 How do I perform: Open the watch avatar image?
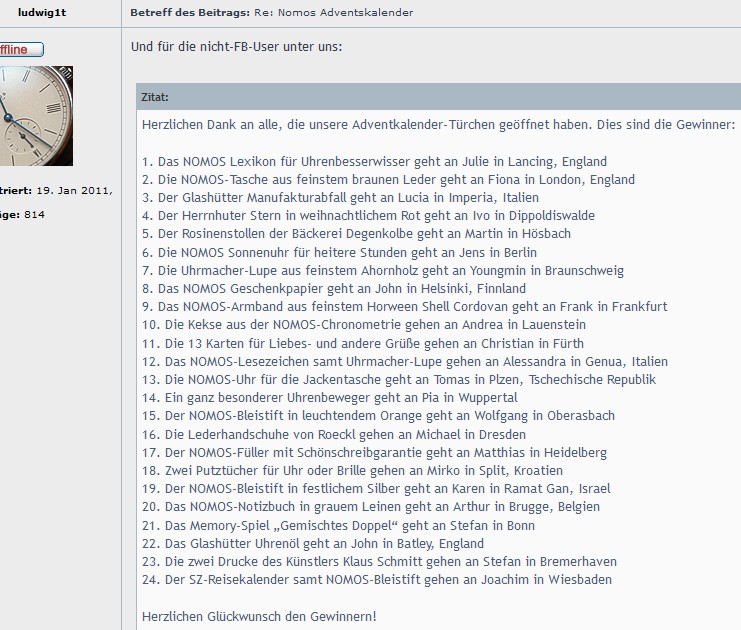tap(36, 116)
